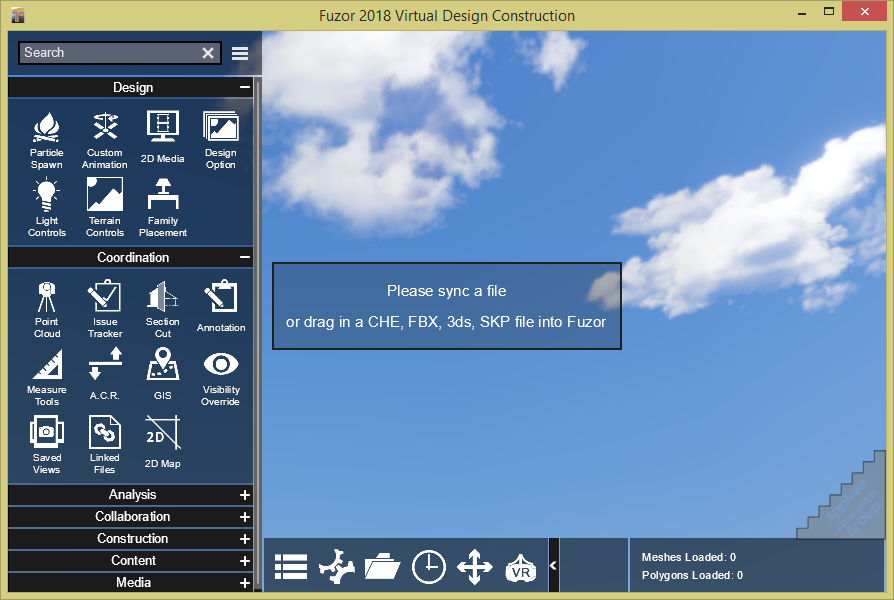Viewport: 894px width, 600px height.
Task: Select the Section Cut tool
Action: coord(162,309)
